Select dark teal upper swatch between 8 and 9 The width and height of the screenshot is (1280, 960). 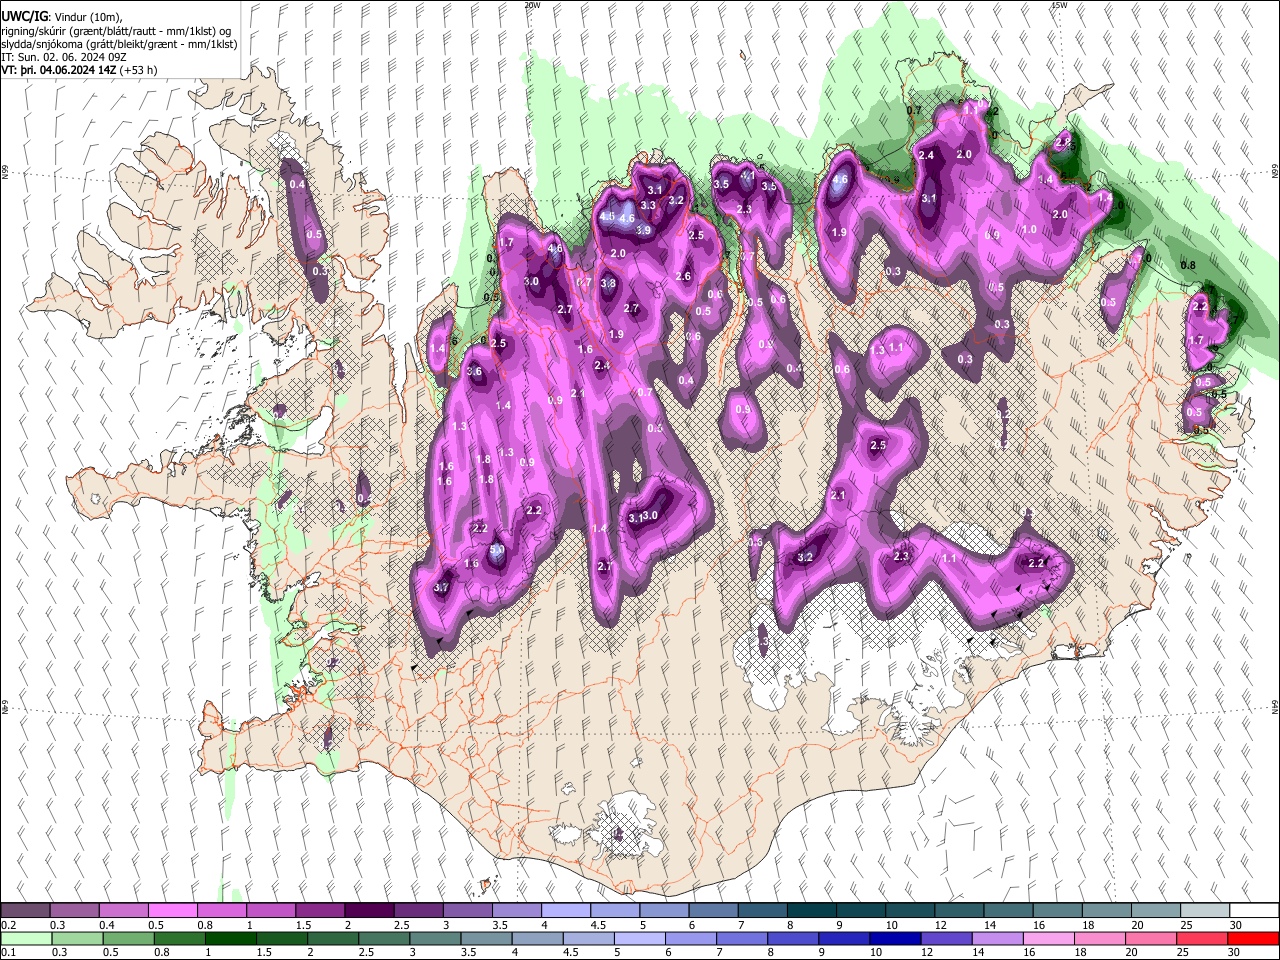click(810, 910)
